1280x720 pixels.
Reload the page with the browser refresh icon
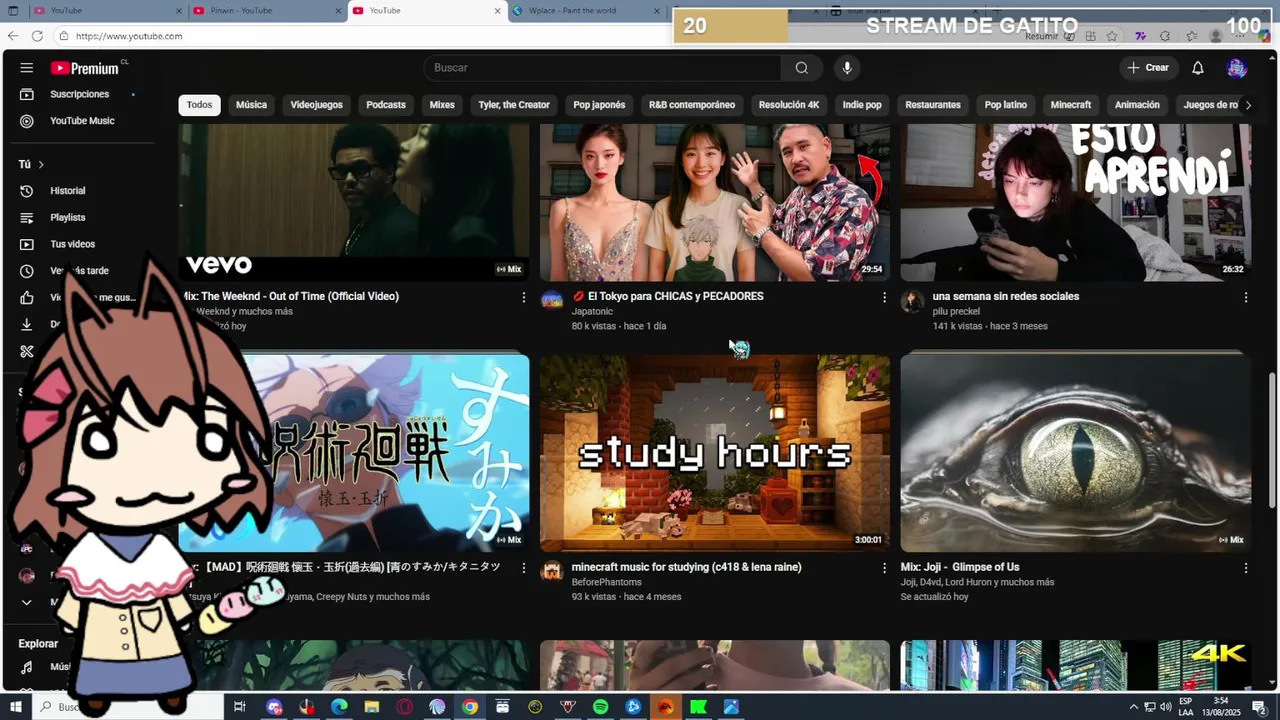(x=37, y=36)
